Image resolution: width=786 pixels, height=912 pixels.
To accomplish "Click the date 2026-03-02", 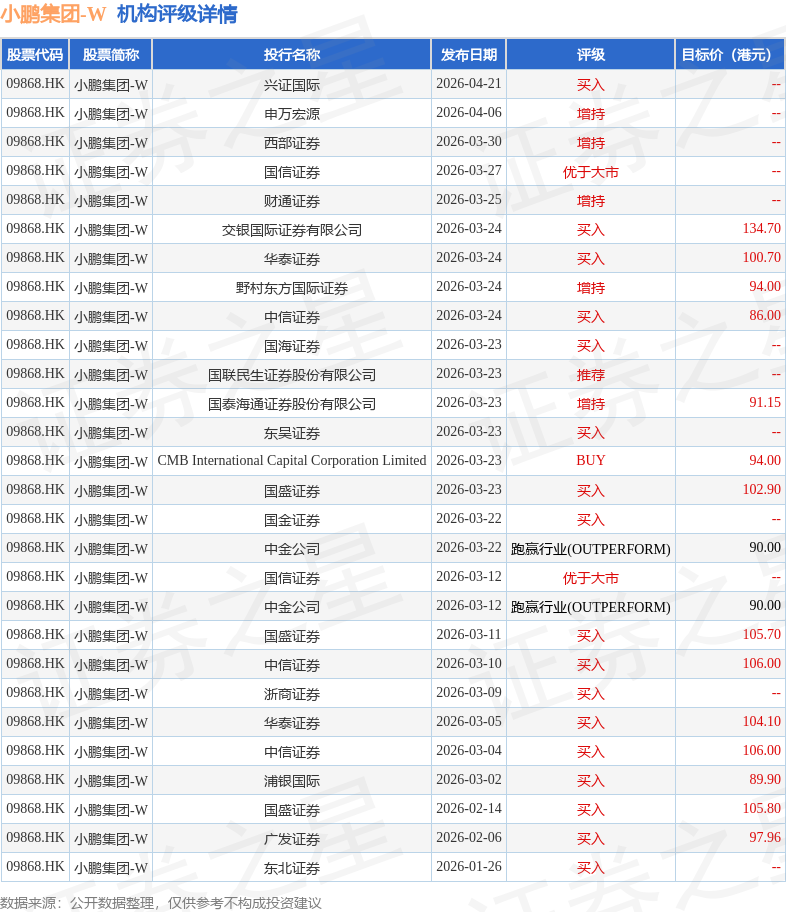I will click(x=468, y=780).
